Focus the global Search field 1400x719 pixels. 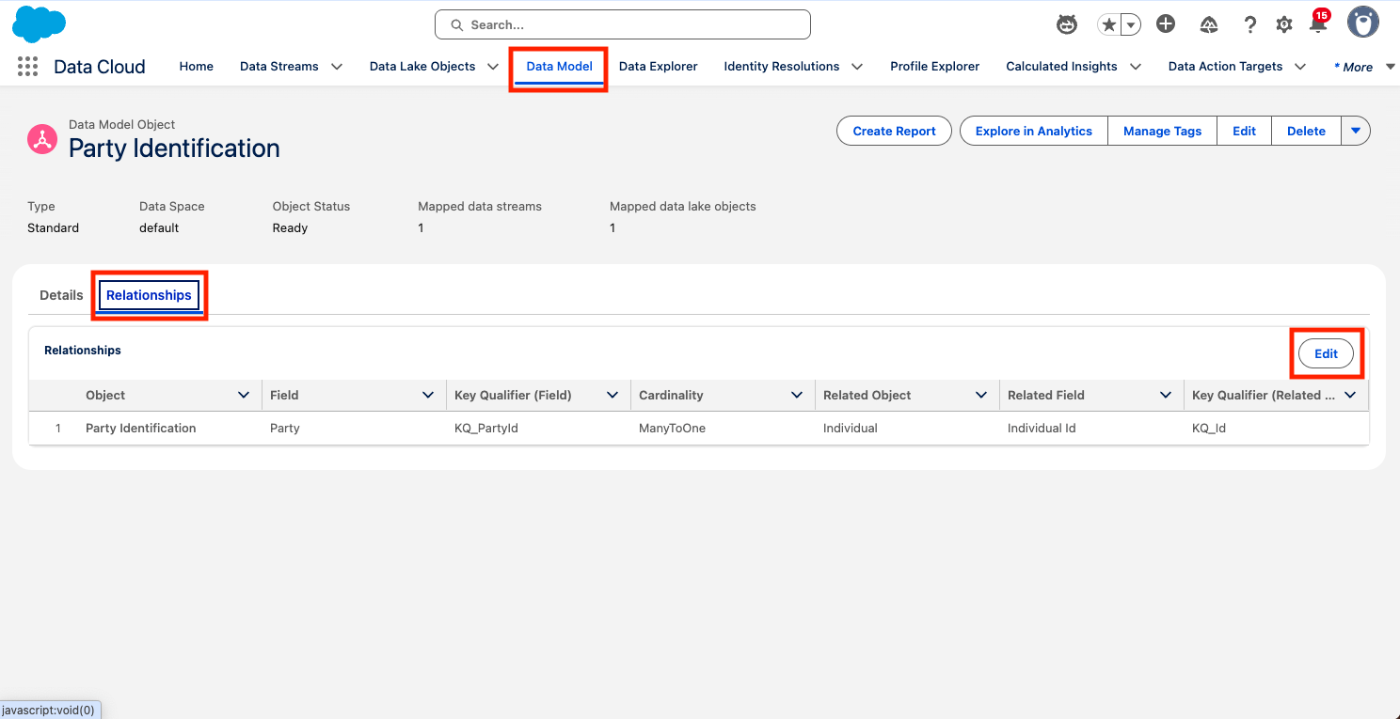pos(622,24)
